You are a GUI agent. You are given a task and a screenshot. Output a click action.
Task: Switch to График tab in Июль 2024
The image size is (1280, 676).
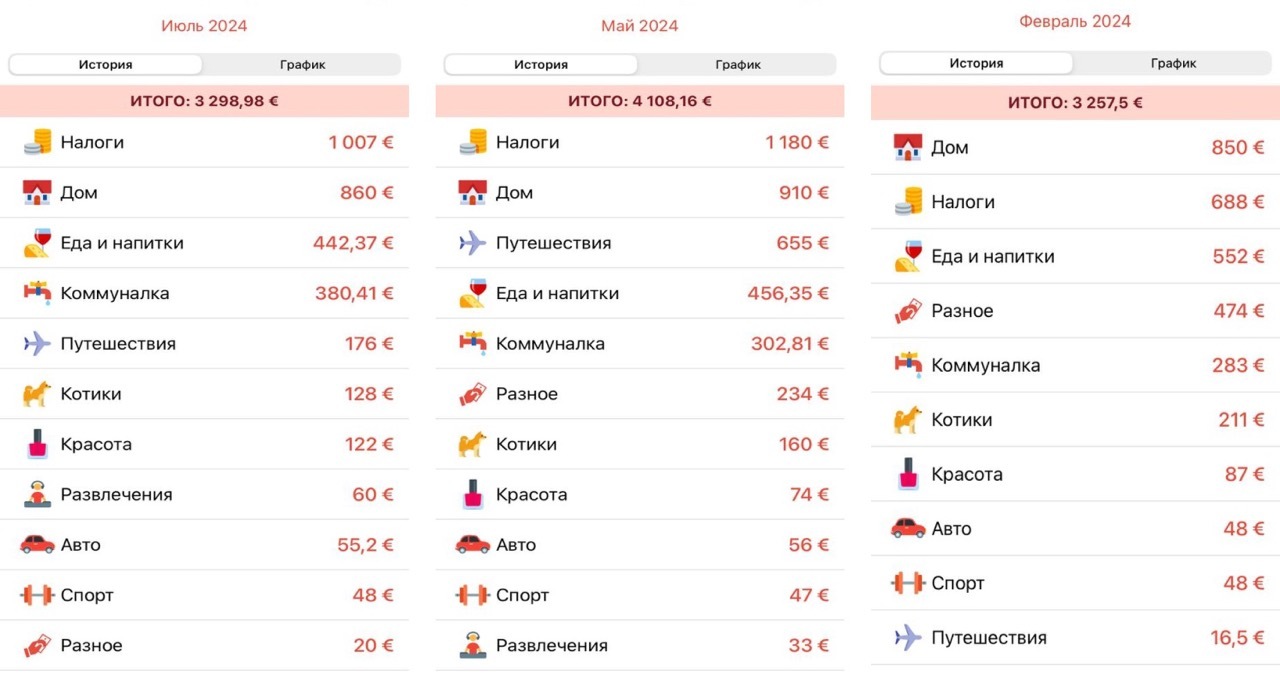coord(301,65)
